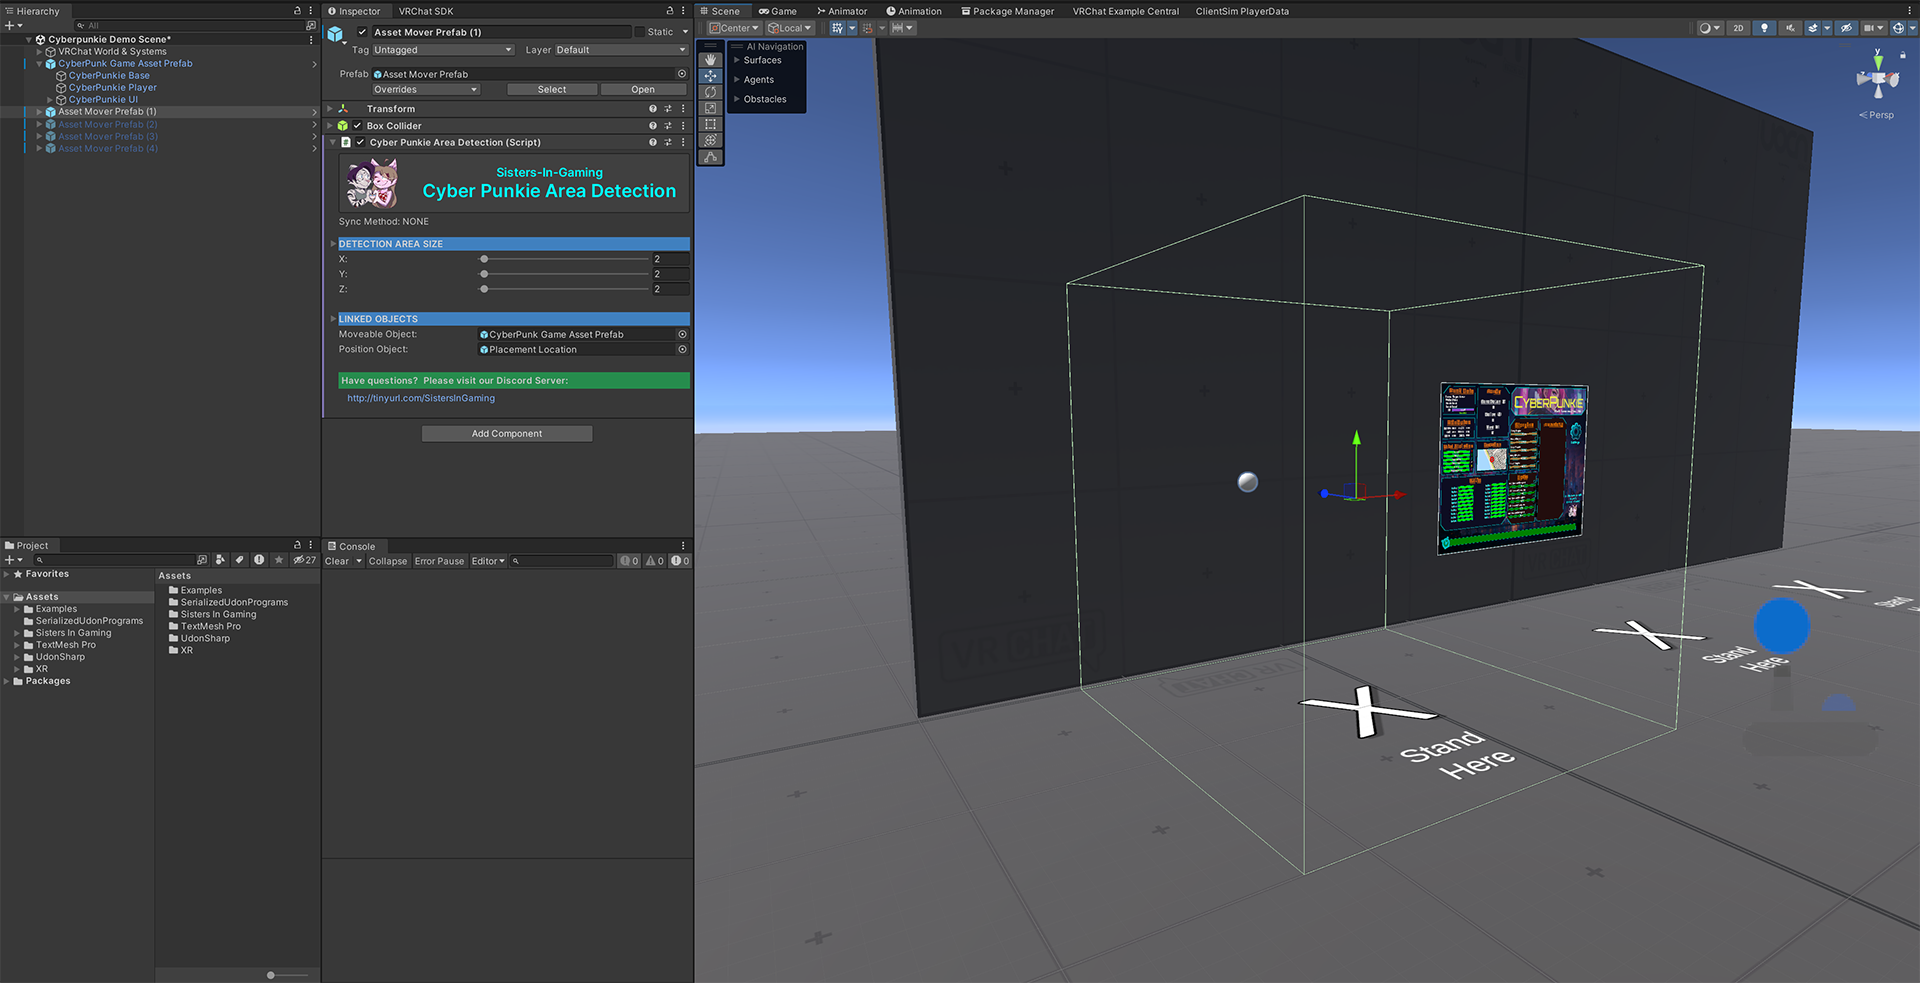Image resolution: width=1920 pixels, height=983 pixels.
Task: Select the Rotate tool
Action: [710, 92]
